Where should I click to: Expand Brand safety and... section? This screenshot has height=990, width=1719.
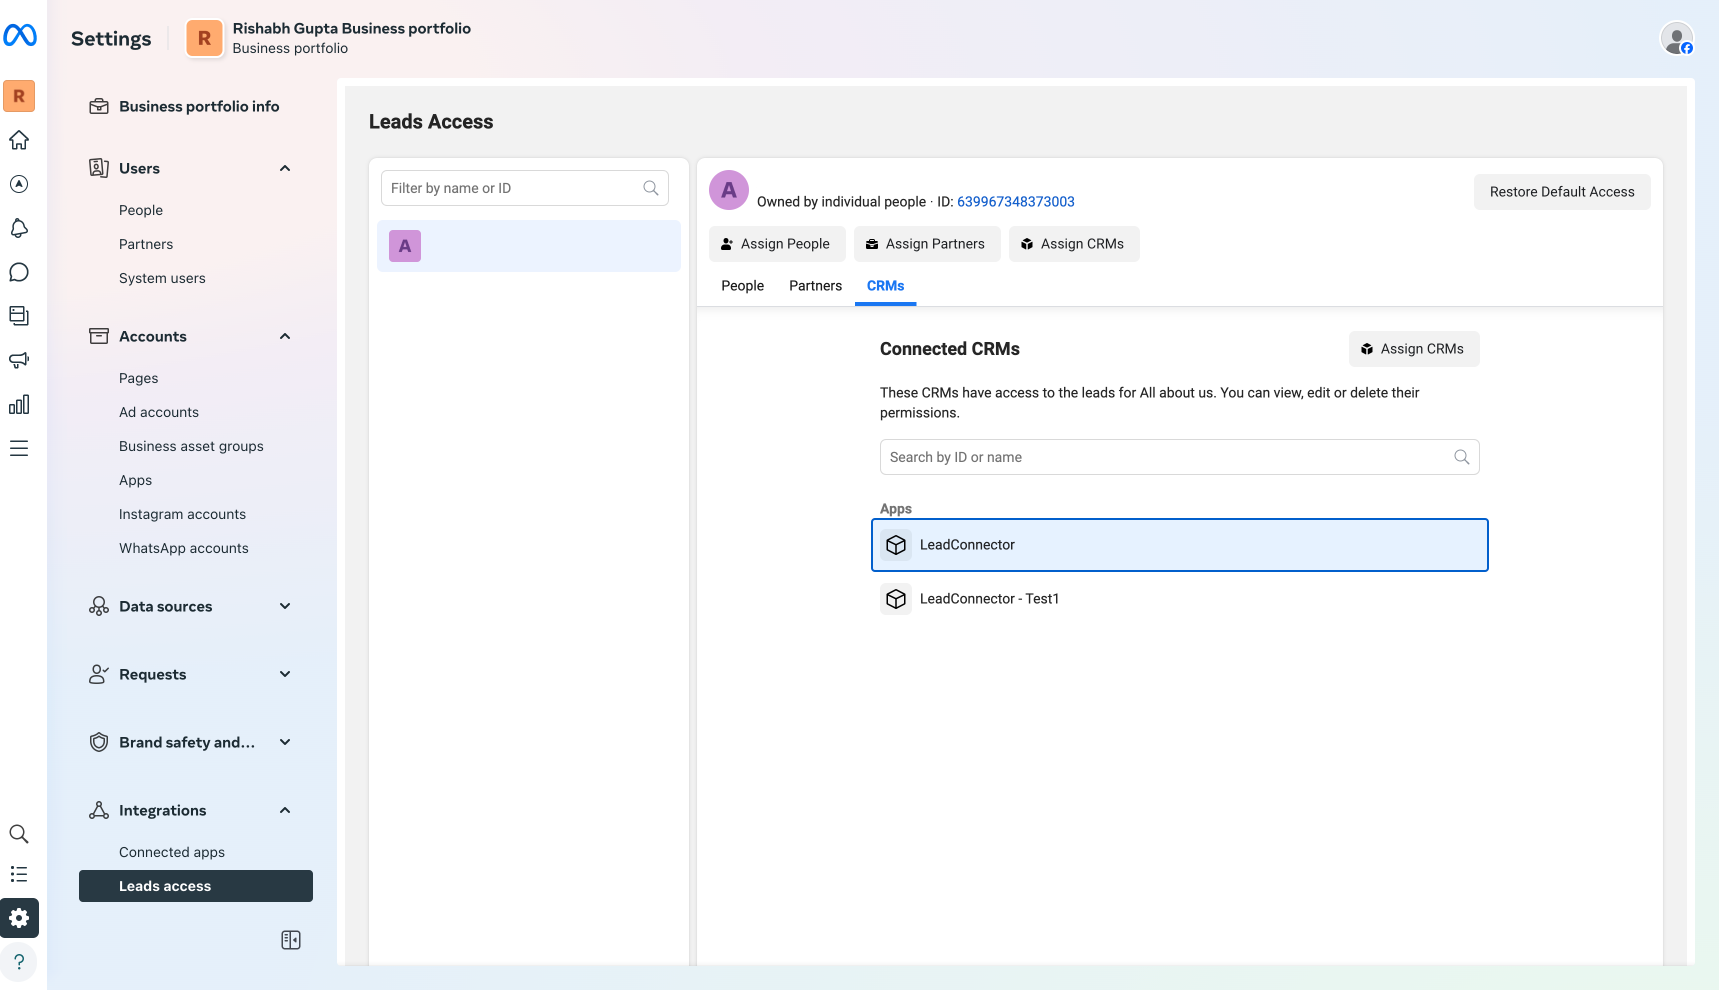(285, 742)
